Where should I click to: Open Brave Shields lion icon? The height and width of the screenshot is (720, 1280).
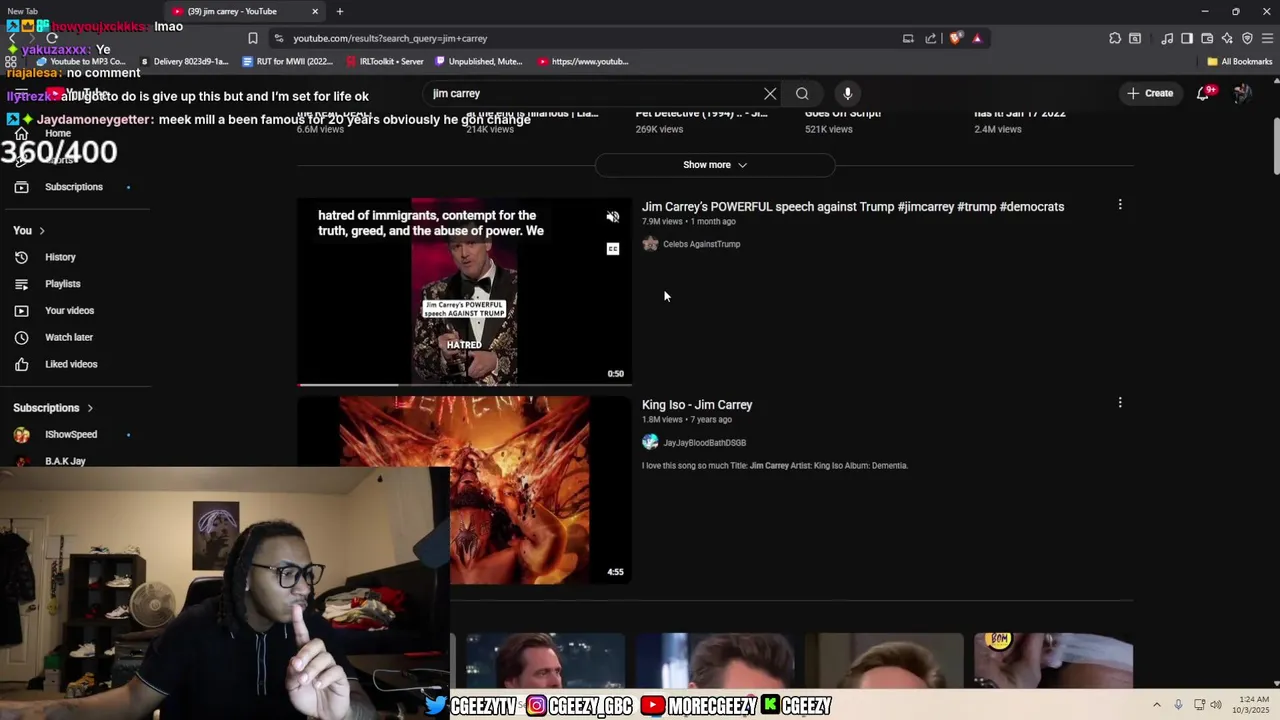click(956, 38)
